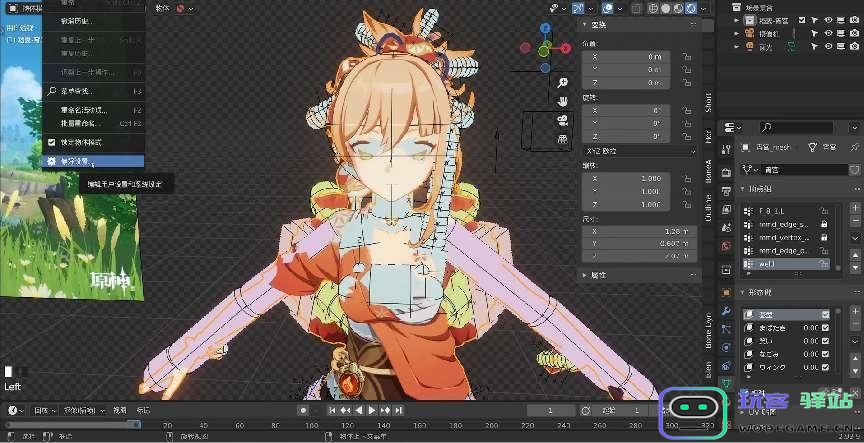Click the blue Z axis on navigation gizmo
Viewport: 864px width, 443px height.
pos(545,28)
